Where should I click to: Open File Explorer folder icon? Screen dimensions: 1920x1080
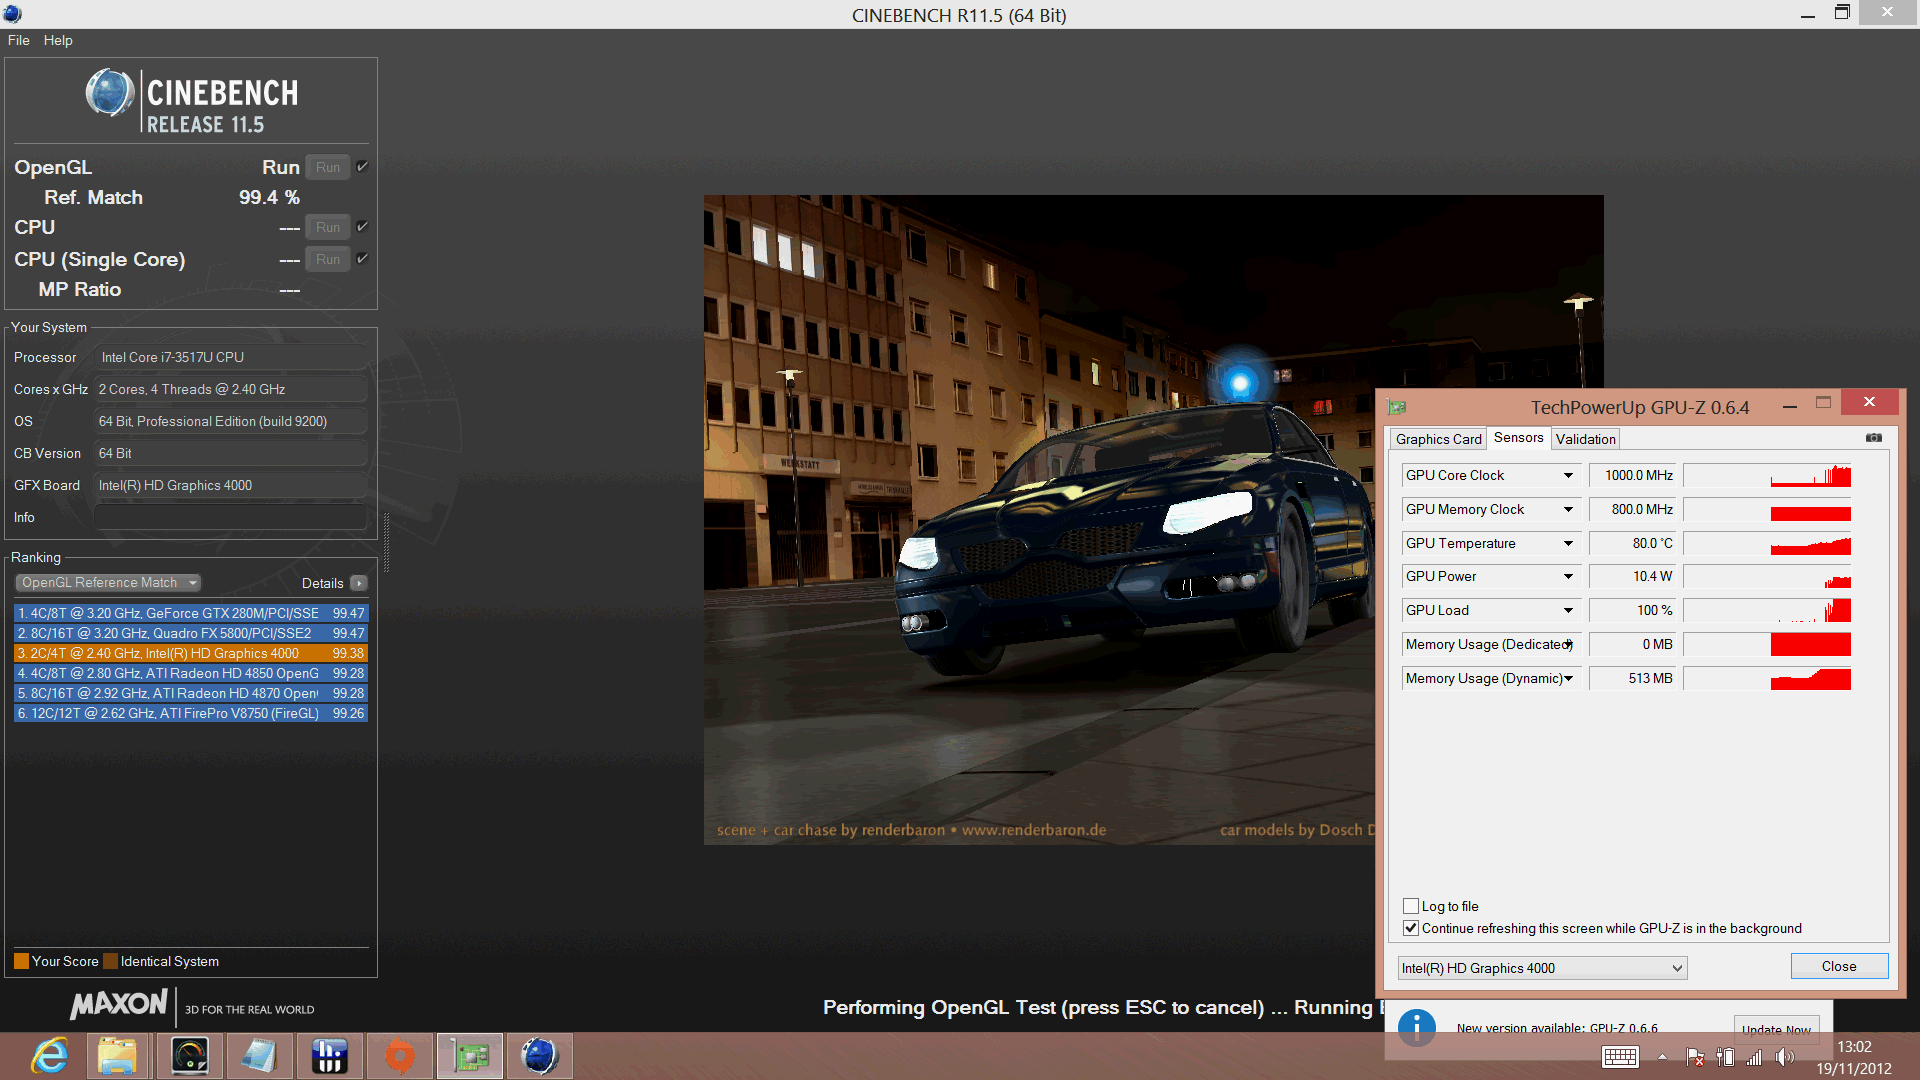pos(118,1056)
